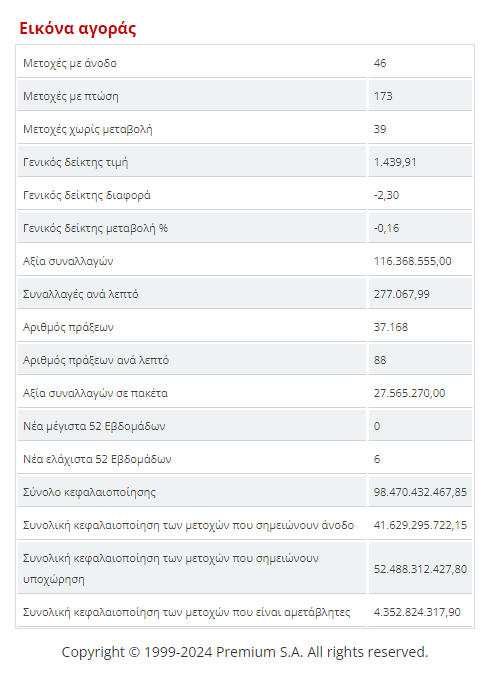Select the Αξία συναλλαγών value 116.368.555,00

pyautogui.click(x=412, y=261)
